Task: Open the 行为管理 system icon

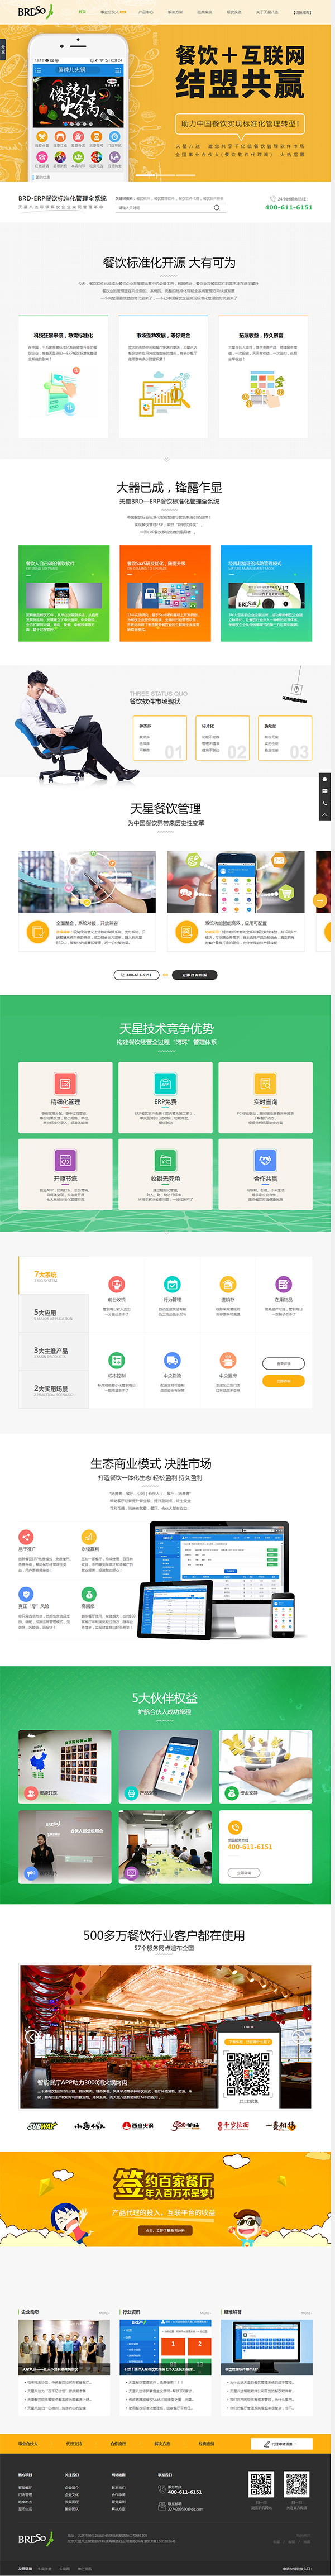Action: (172, 1284)
